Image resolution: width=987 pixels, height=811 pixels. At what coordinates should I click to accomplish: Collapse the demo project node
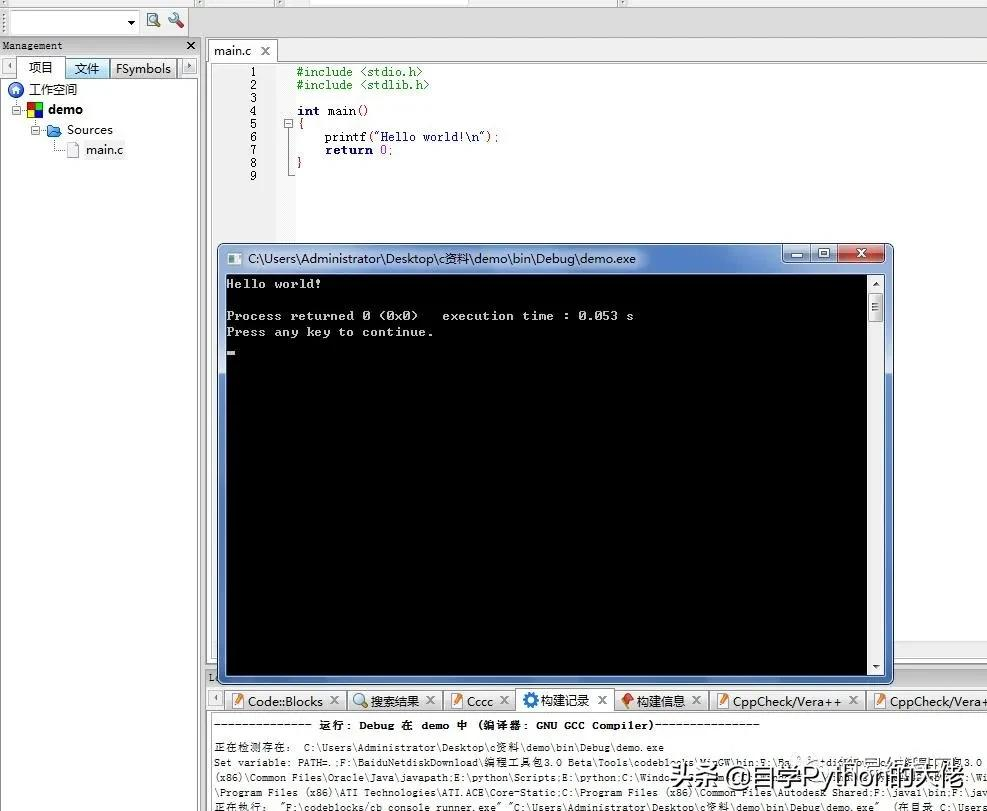coord(16,110)
